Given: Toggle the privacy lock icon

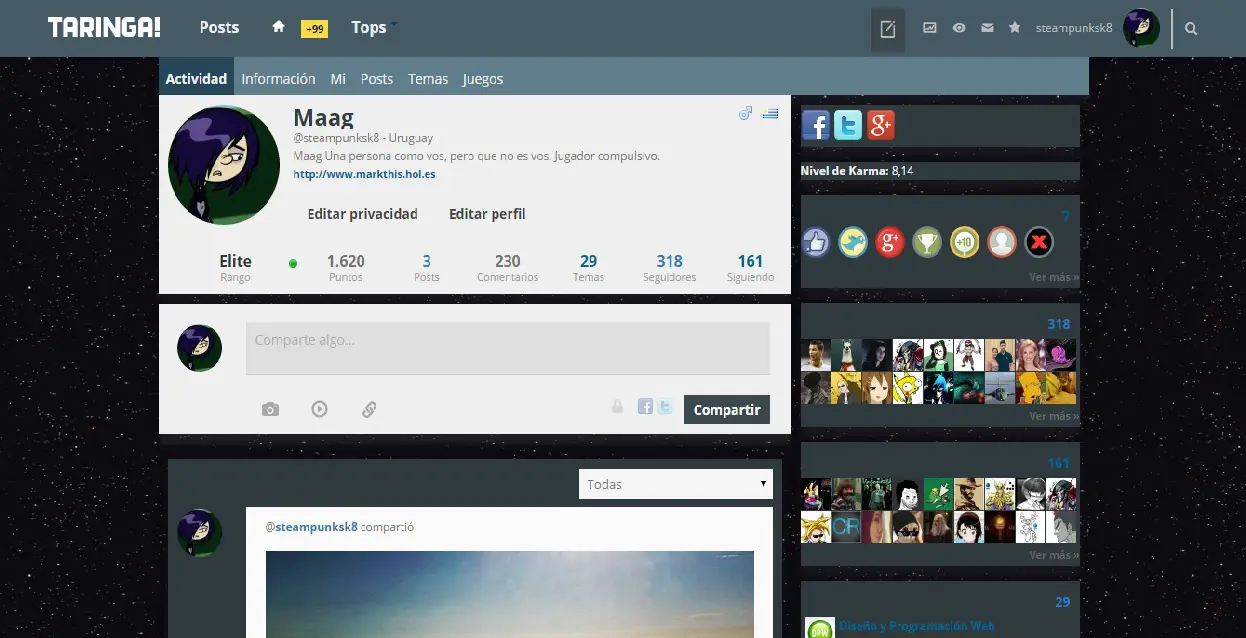Looking at the screenshot, I should (617, 407).
